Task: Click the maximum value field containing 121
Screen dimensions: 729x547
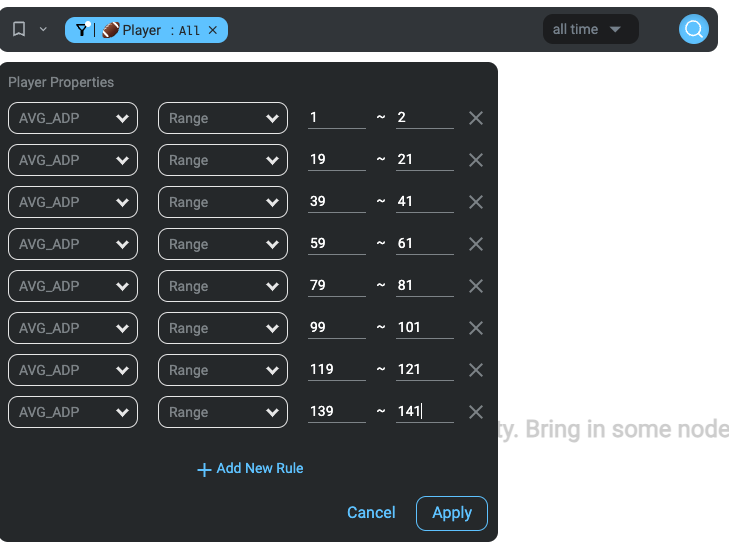Action: [424, 369]
